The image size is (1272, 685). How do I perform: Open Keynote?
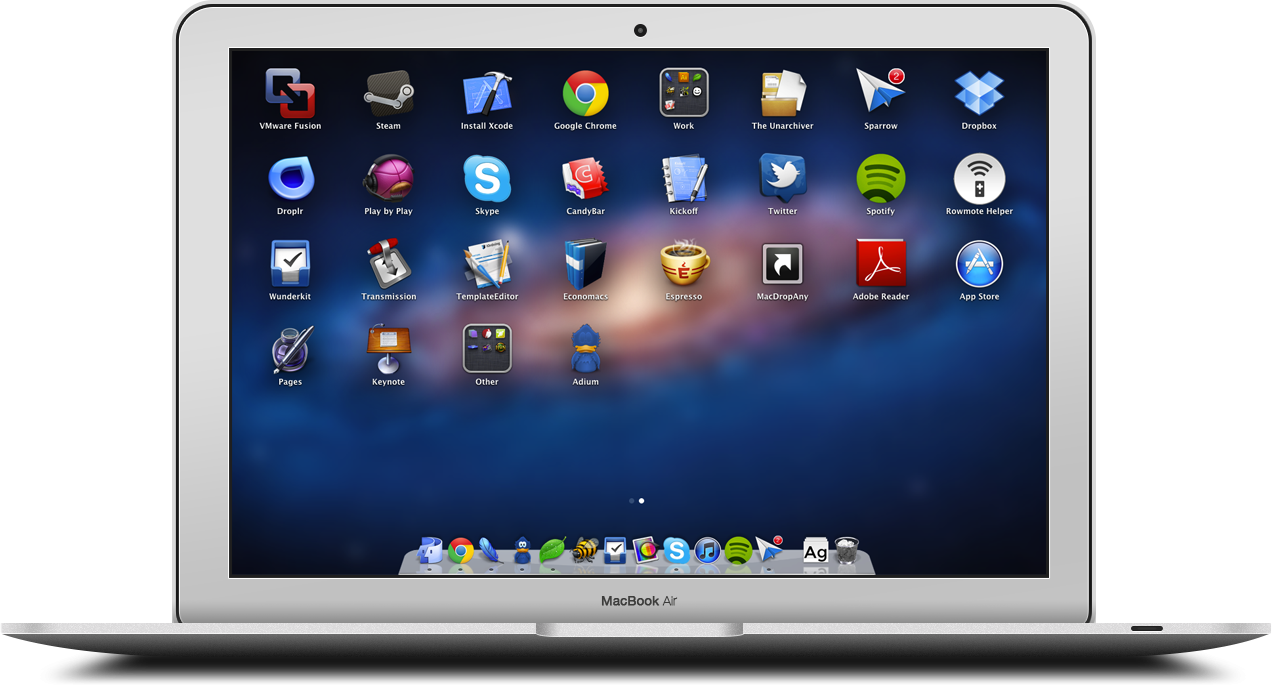(388, 349)
